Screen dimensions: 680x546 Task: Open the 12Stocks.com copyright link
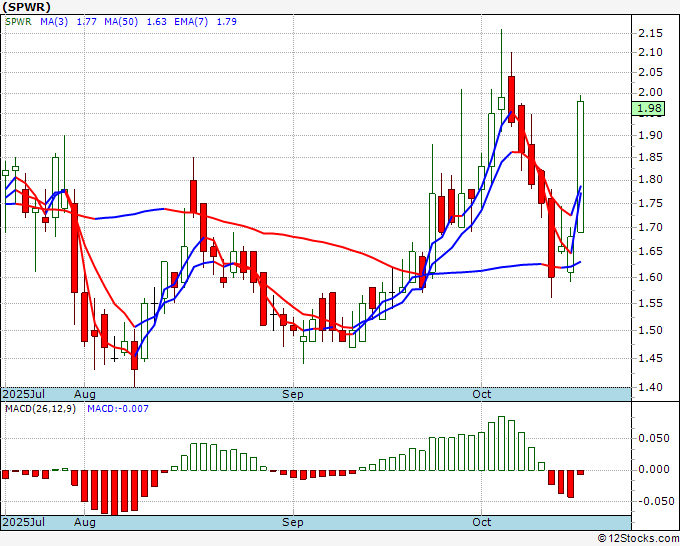coord(638,539)
